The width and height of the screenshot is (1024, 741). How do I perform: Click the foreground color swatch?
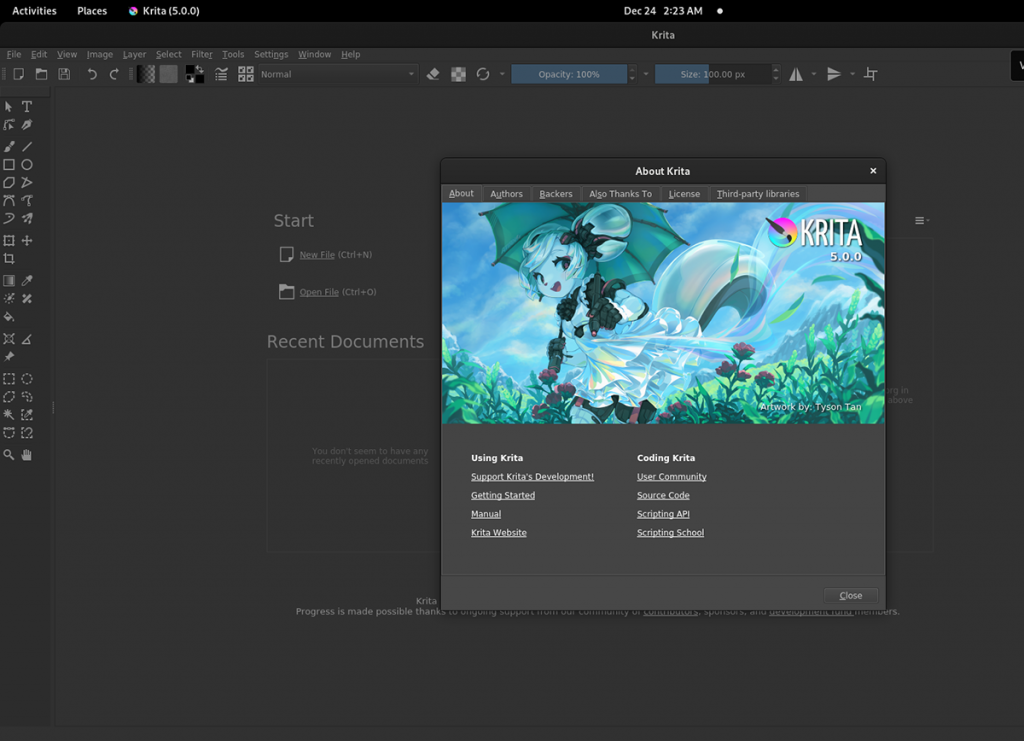pyautogui.click(x=192, y=70)
